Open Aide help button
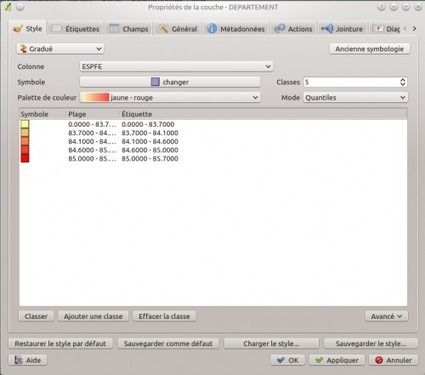 (28, 360)
